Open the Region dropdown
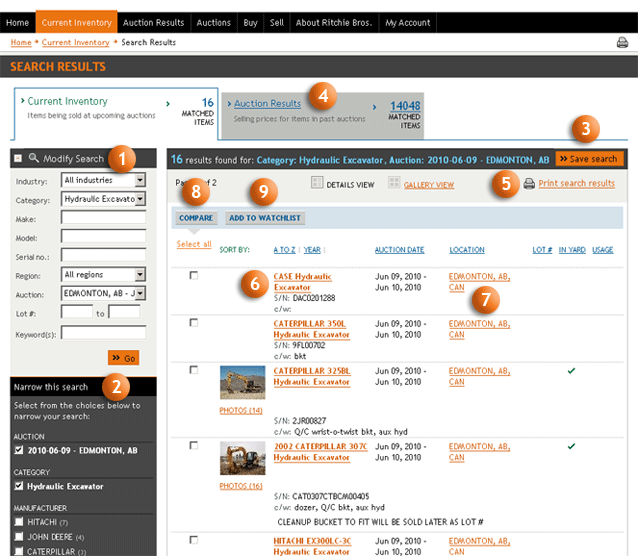Viewport: 638px width, 556px height. coord(103,274)
